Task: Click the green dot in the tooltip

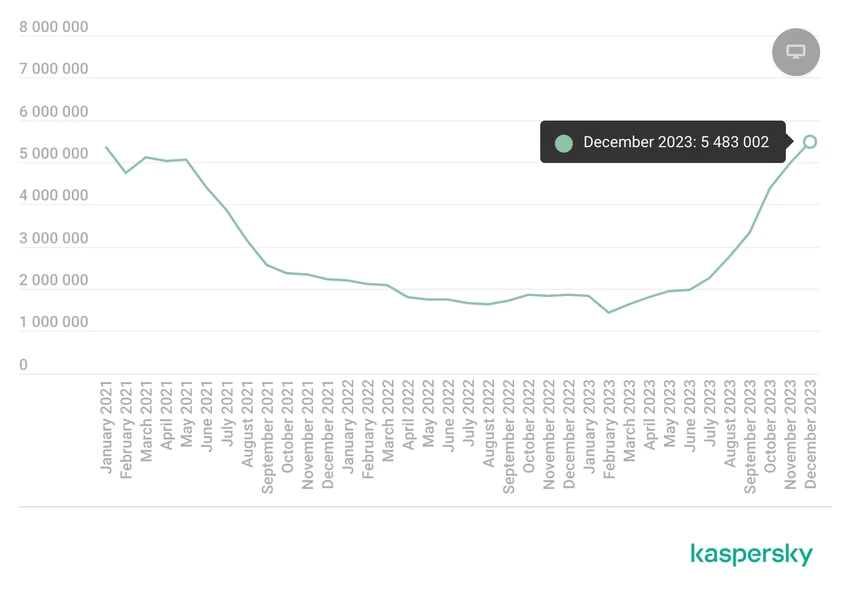Action: (x=564, y=143)
